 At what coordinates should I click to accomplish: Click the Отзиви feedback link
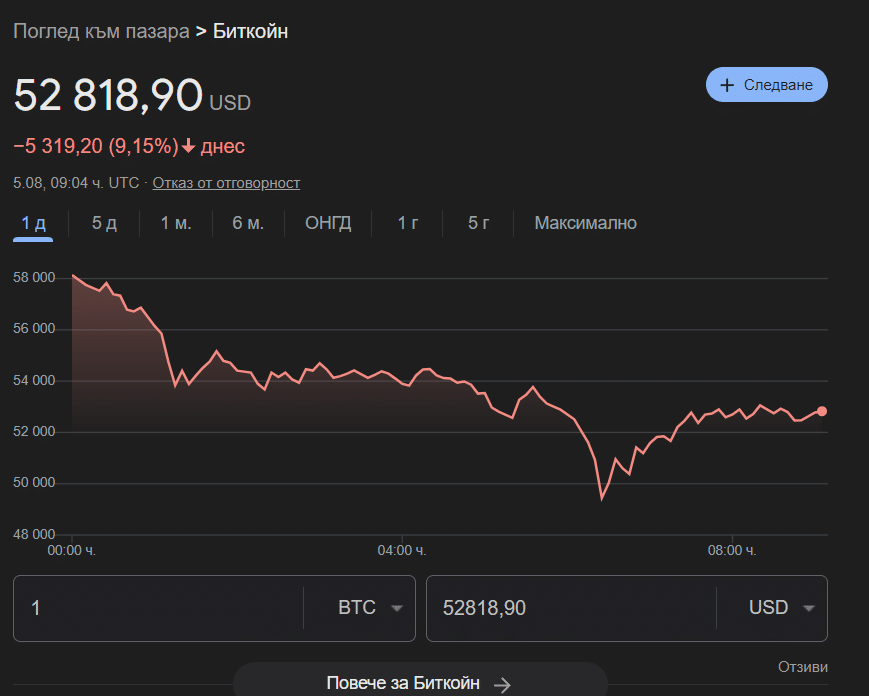click(802, 667)
